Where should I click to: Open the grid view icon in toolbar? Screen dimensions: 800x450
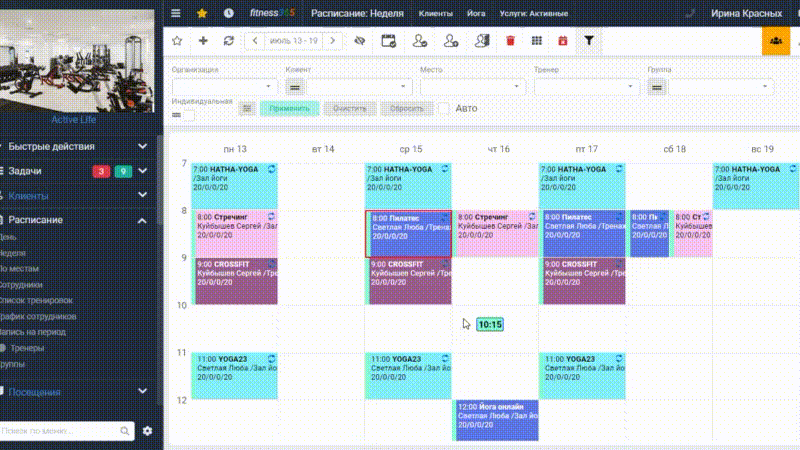[x=536, y=41]
